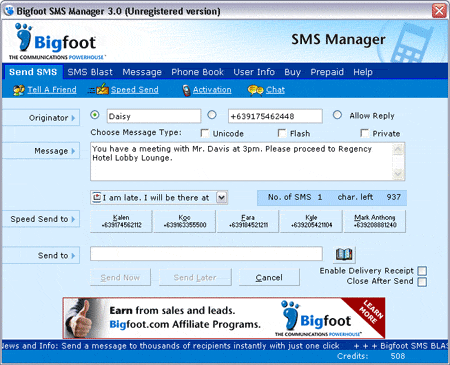Open the Message menu tab
The image size is (450, 365).
click(142, 72)
